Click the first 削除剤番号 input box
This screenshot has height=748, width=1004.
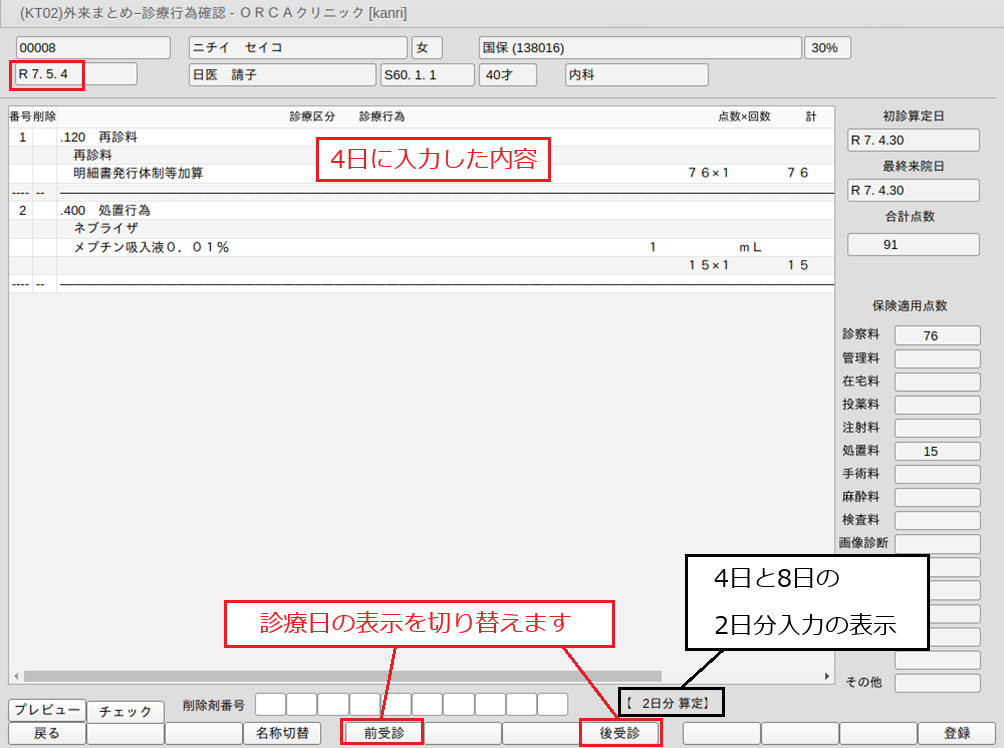coord(271,705)
